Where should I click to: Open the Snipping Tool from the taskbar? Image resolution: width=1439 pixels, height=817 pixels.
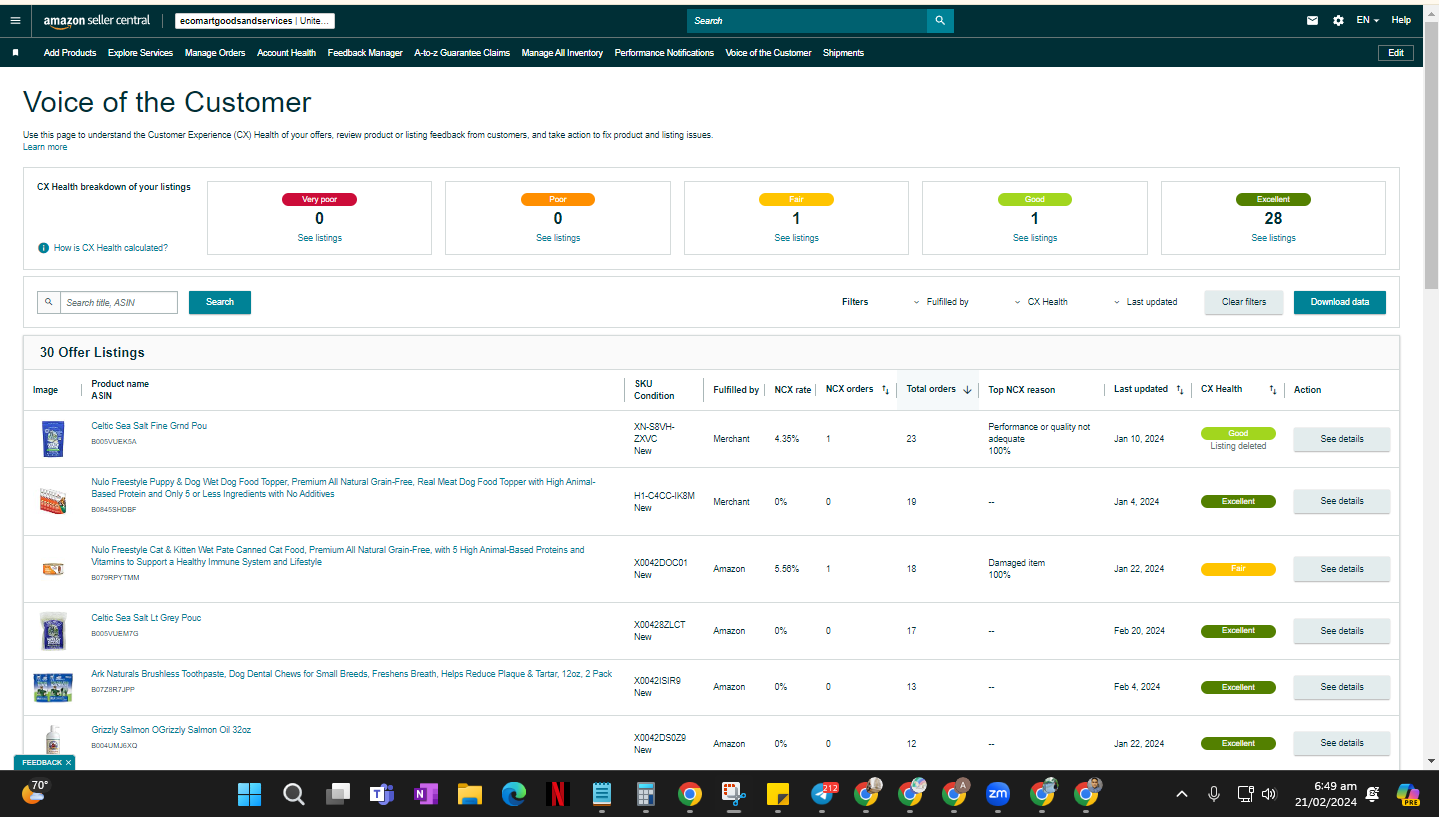pos(733,794)
